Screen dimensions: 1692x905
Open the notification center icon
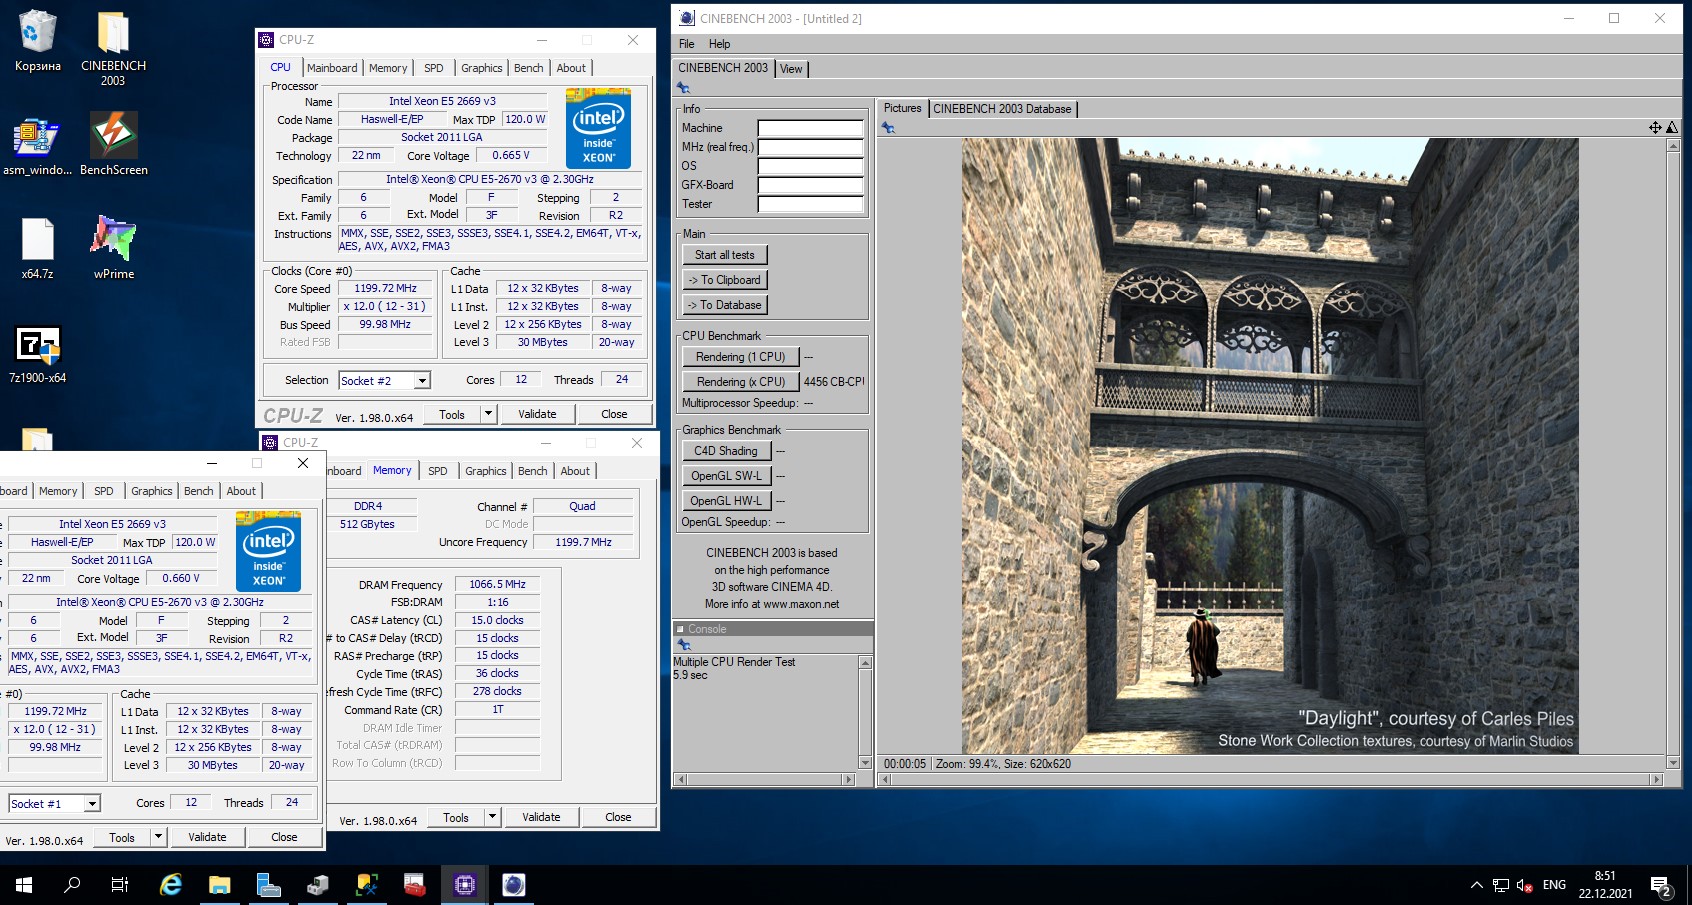pyautogui.click(x=1660, y=885)
